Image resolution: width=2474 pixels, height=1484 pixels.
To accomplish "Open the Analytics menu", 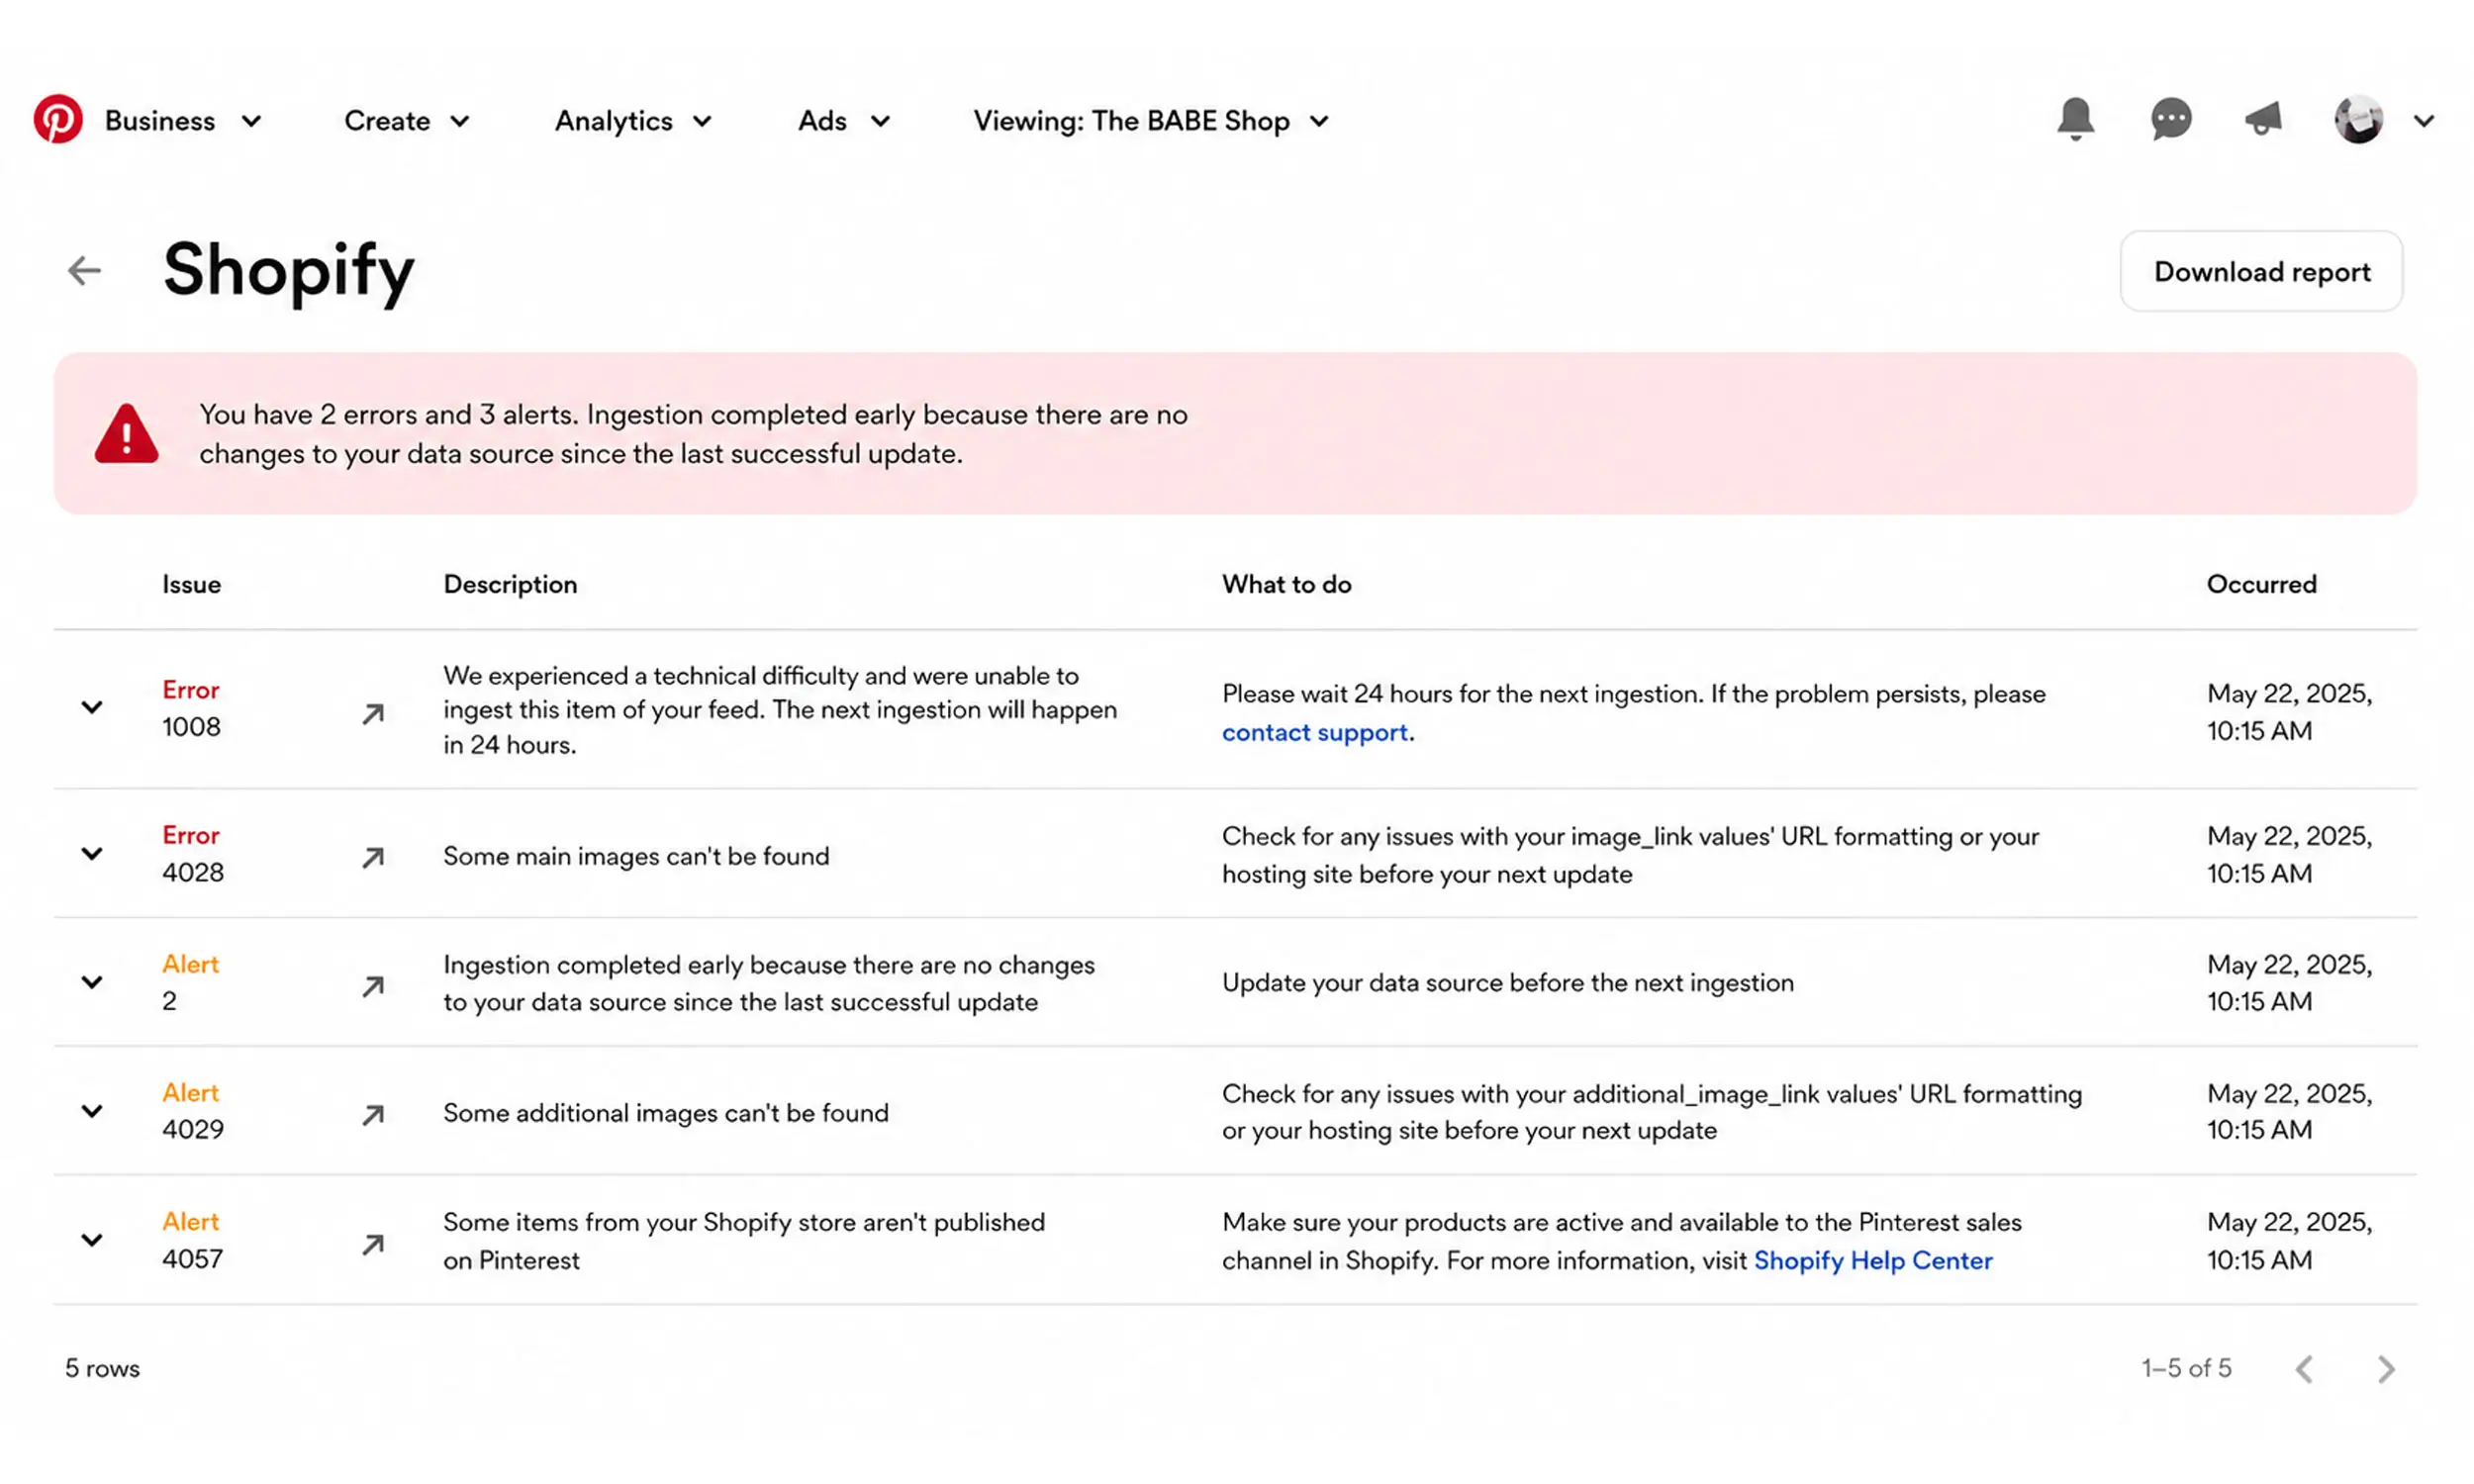I will [x=634, y=121].
